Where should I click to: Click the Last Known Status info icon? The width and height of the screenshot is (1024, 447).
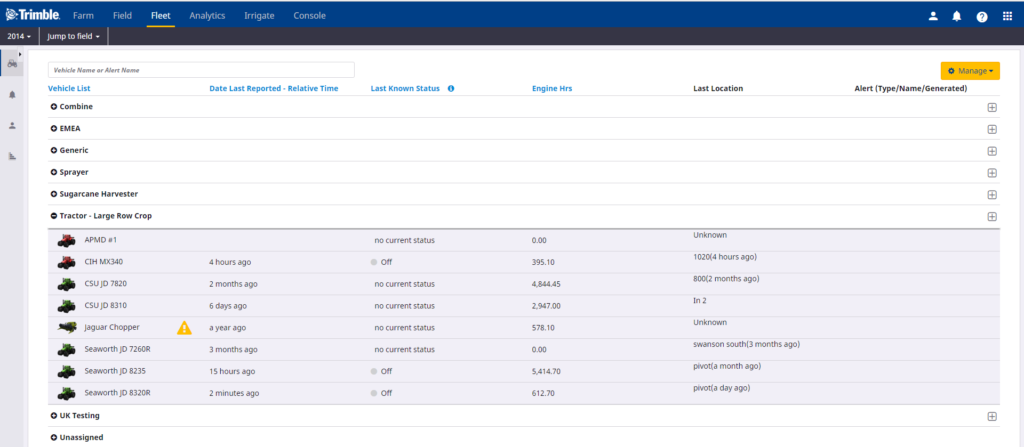point(451,88)
